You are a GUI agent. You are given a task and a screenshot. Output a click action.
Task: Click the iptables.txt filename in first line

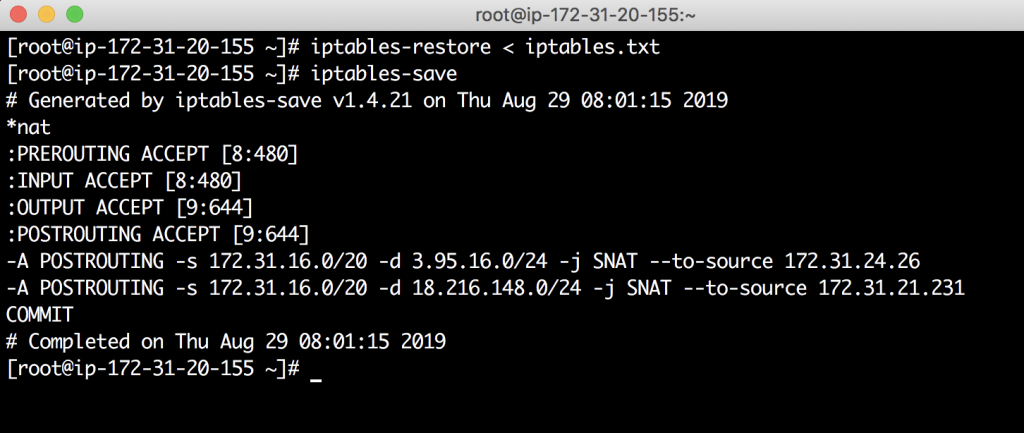[x=593, y=48]
